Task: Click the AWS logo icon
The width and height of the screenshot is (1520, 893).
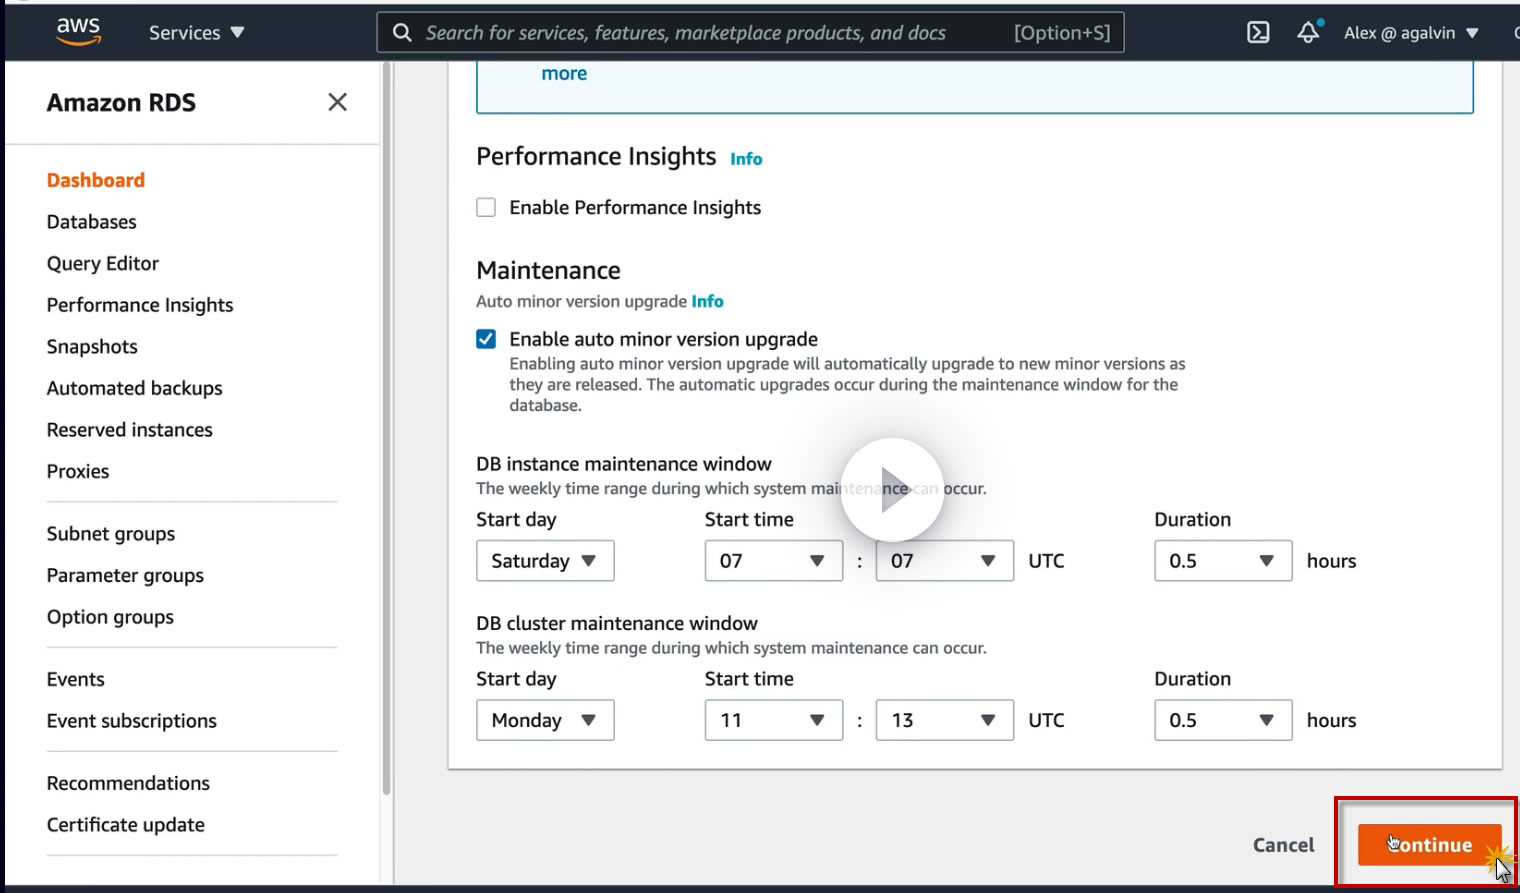Action: click(78, 31)
